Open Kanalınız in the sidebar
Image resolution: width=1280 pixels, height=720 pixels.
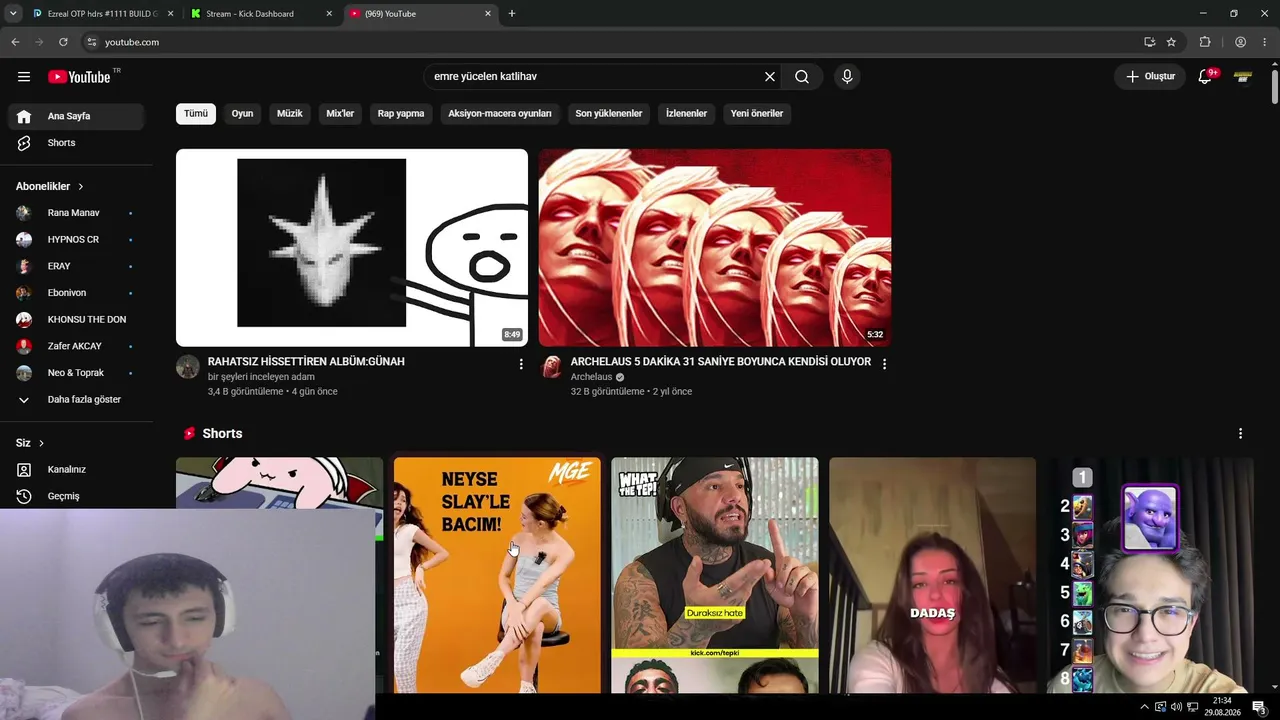tap(76, 470)
